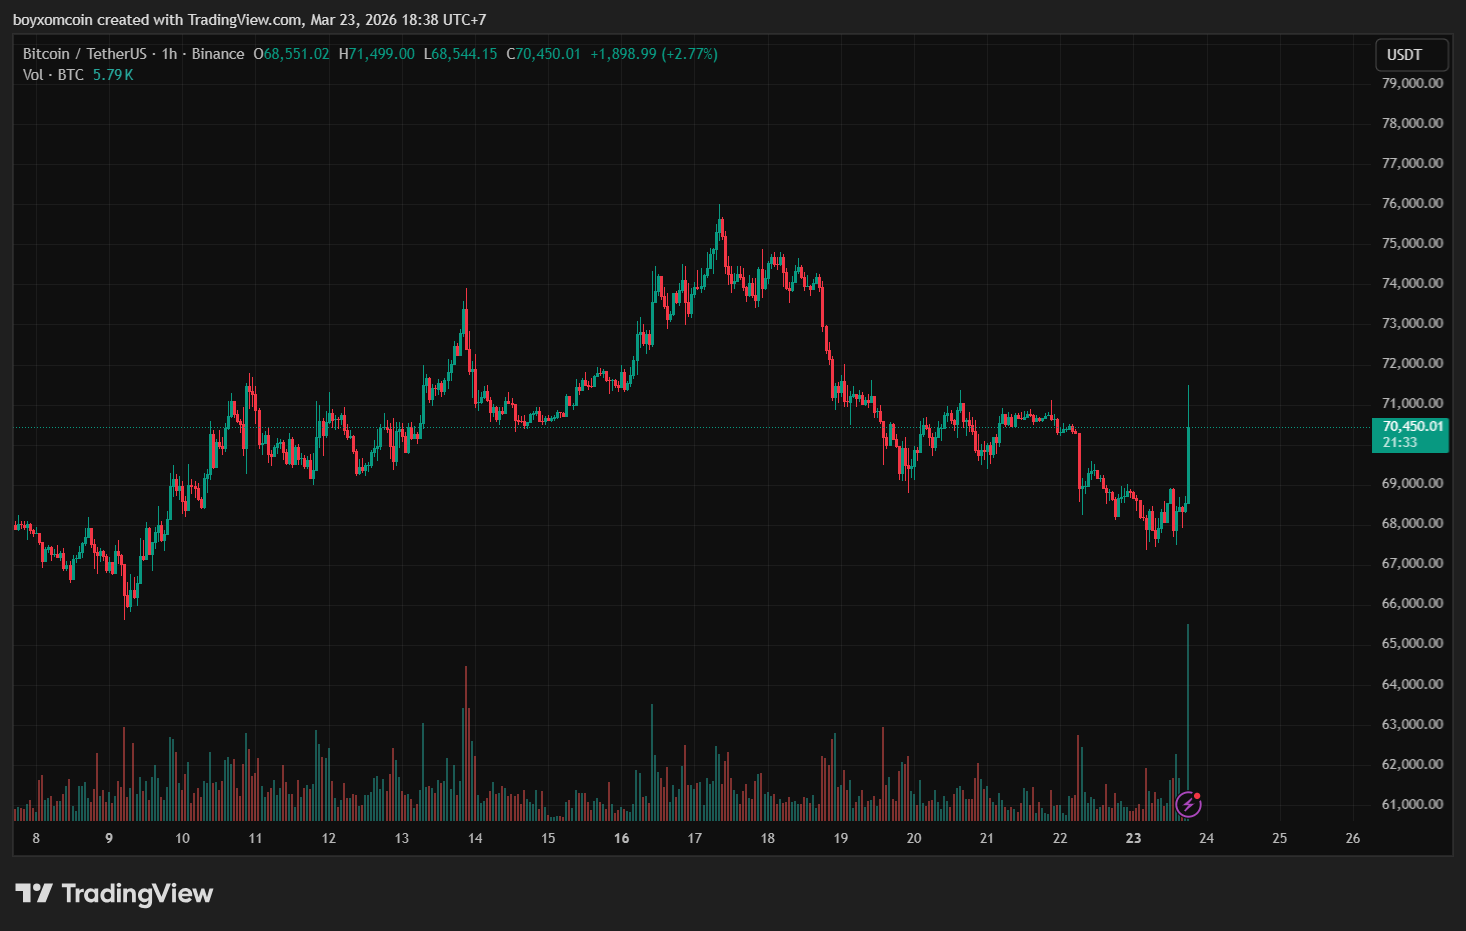
Task: Click the Vol · BTC indicator label
Action: coord(53,75)
